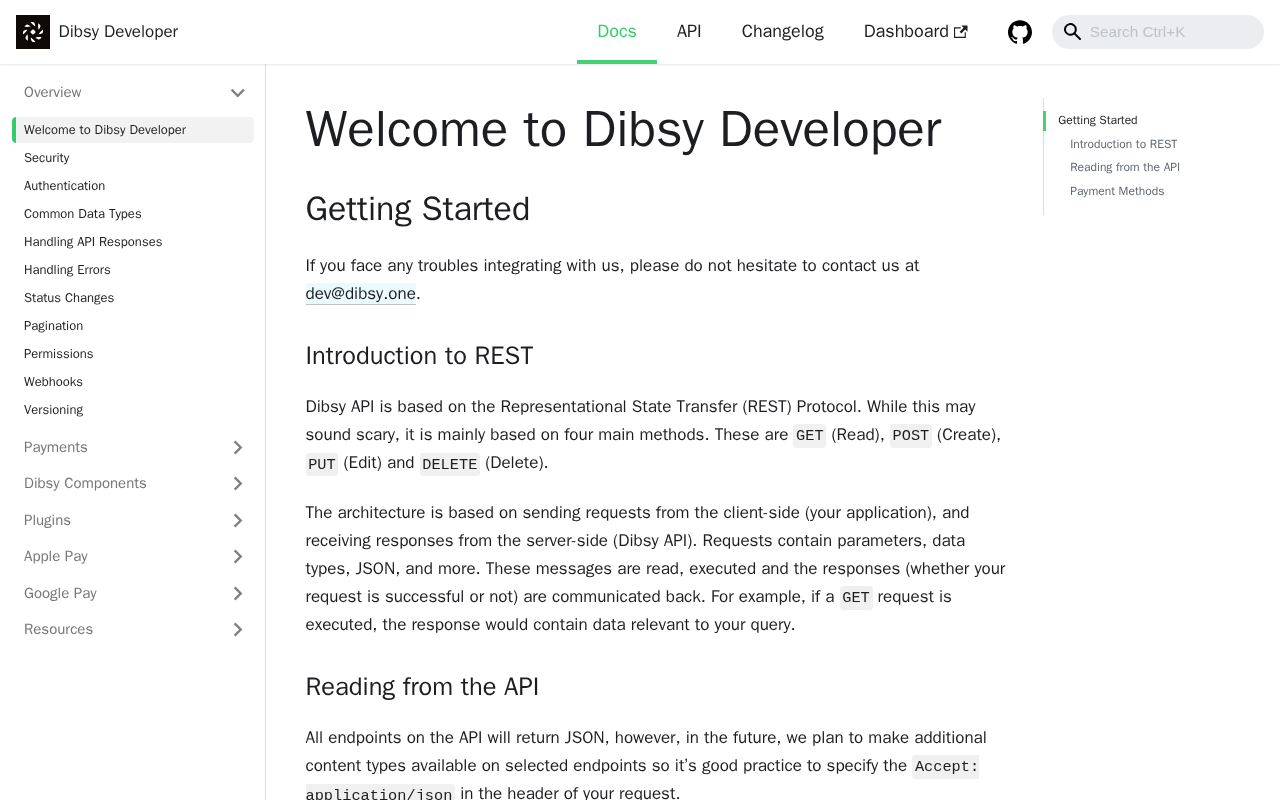This screenshot has width=1280, height=800.
Task: Jump to Introduction to REST in contents
Action: (1124, 144)
